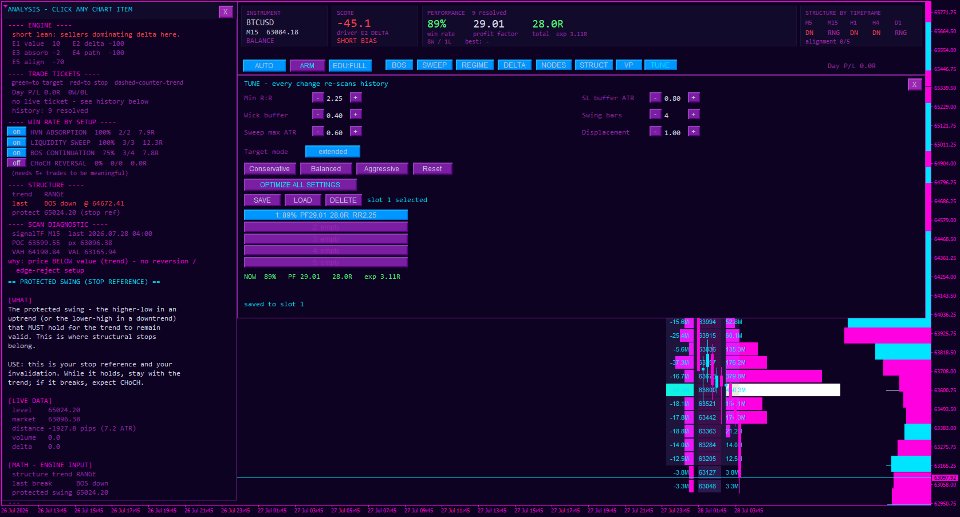
Task: Enable the CHoCH REVERSAL setup
Action: click(x=17, y=163)
